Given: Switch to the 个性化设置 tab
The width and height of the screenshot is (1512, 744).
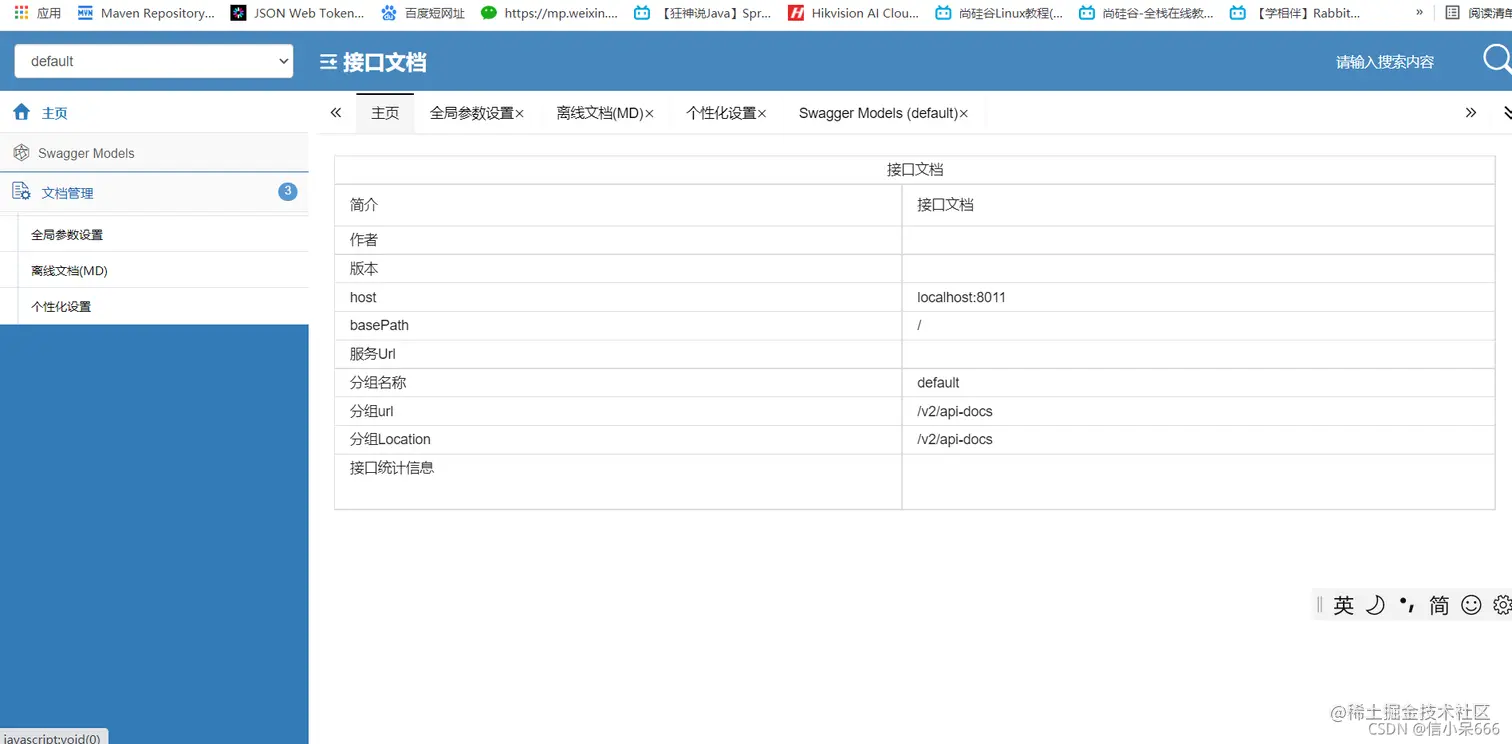Looking at the screenshot, I should (721, 113).
